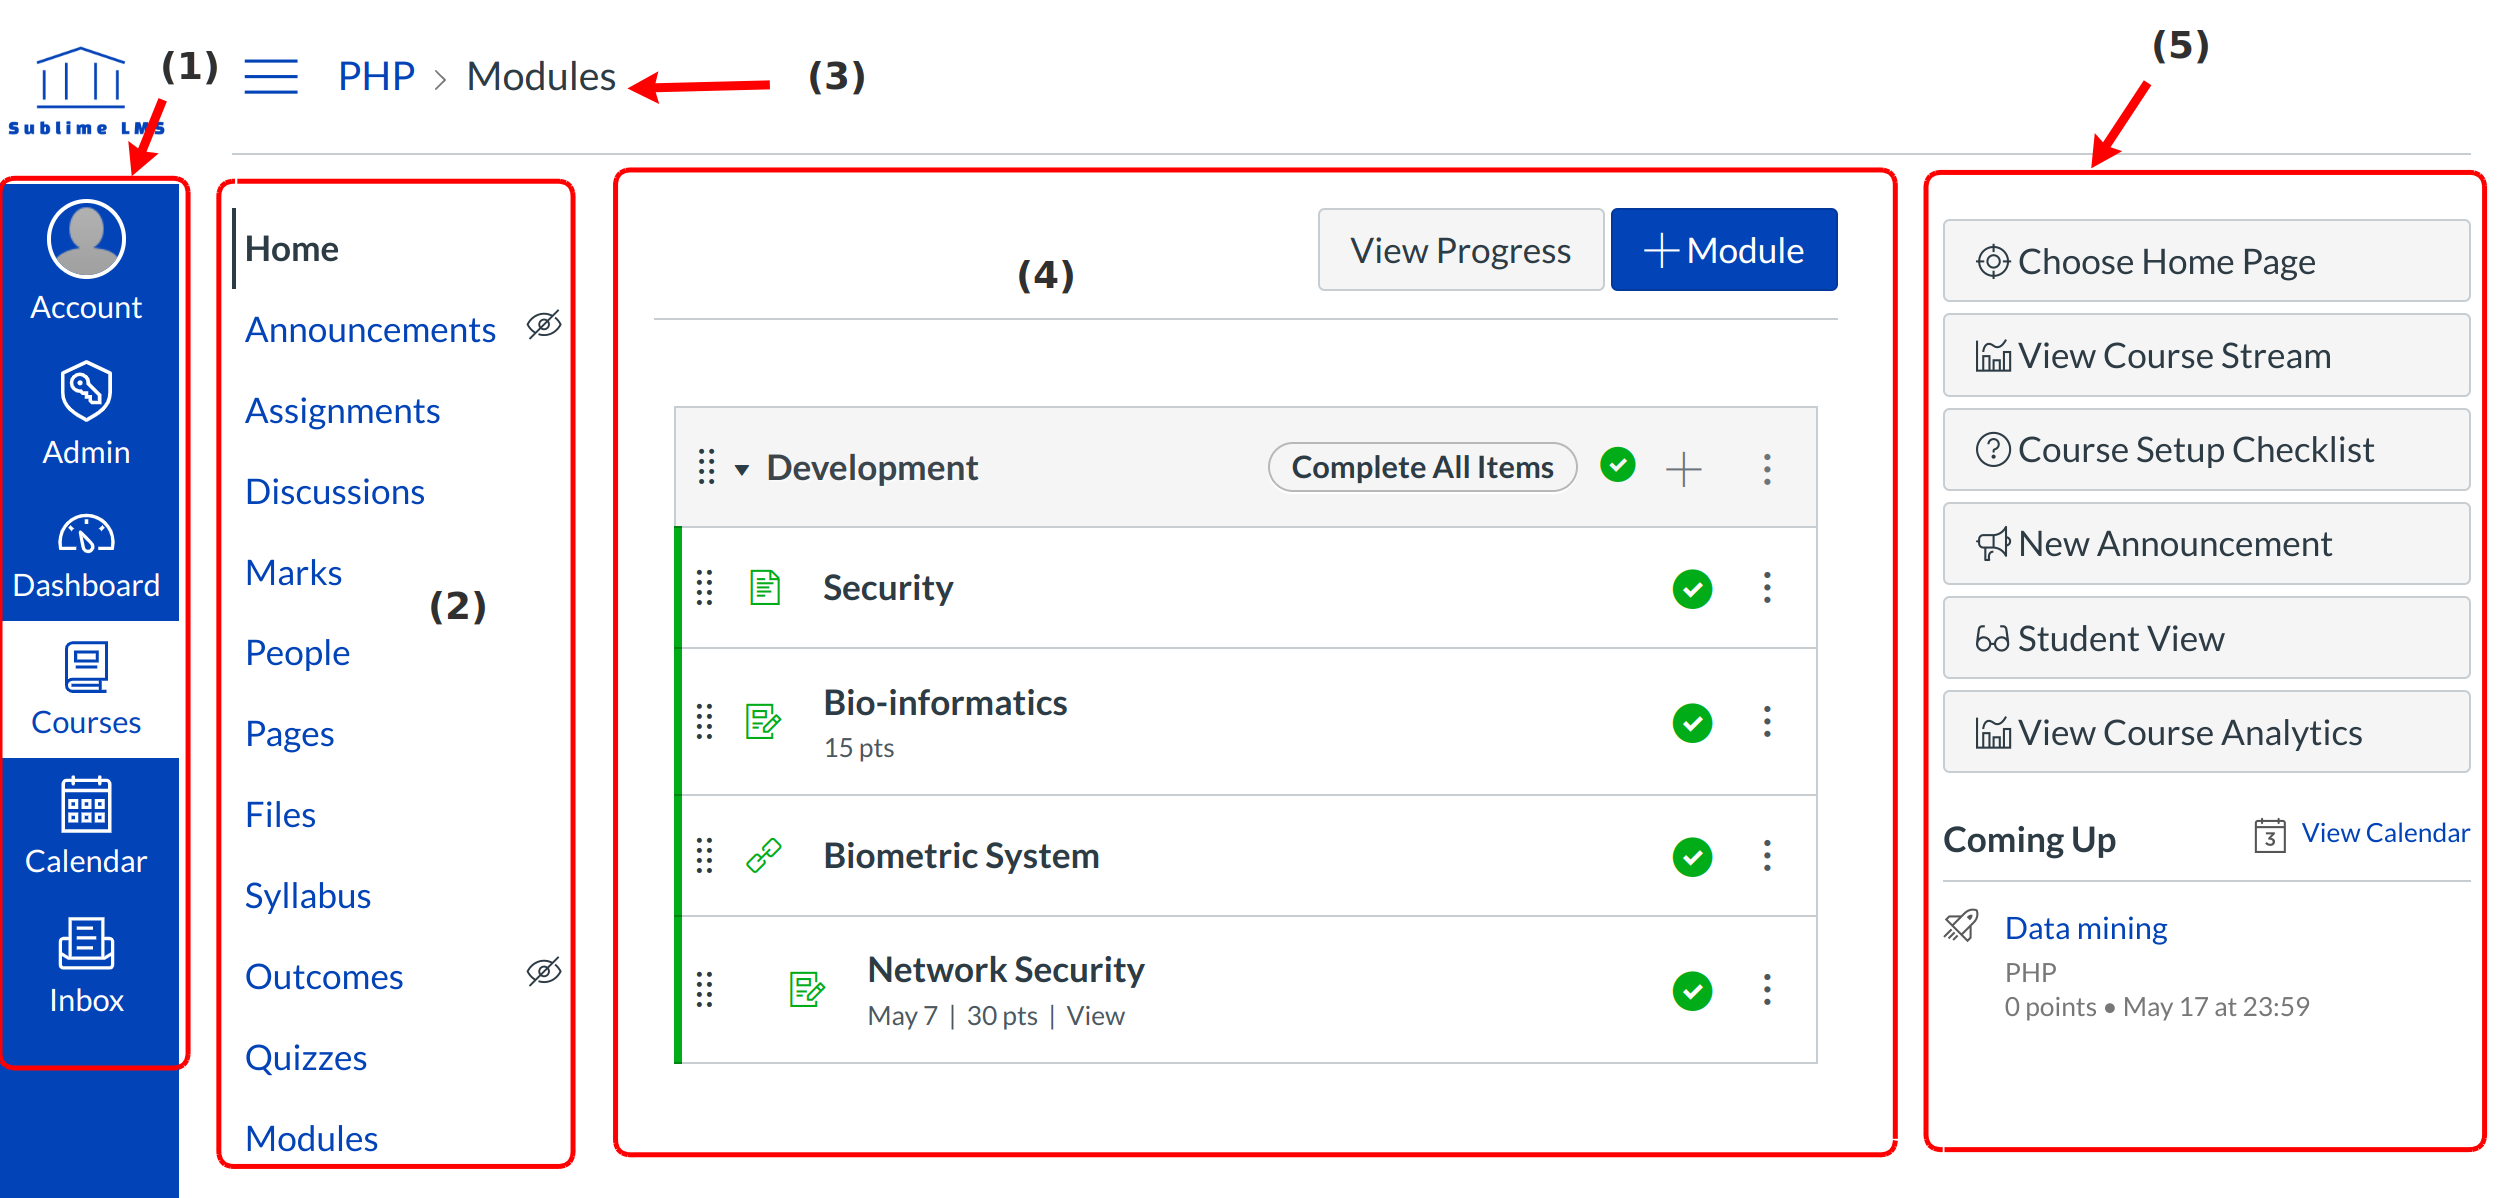Toggle Network Security published checkmark
The height and width of the screenshot is (1198, 2514).
pos(1691,990)
